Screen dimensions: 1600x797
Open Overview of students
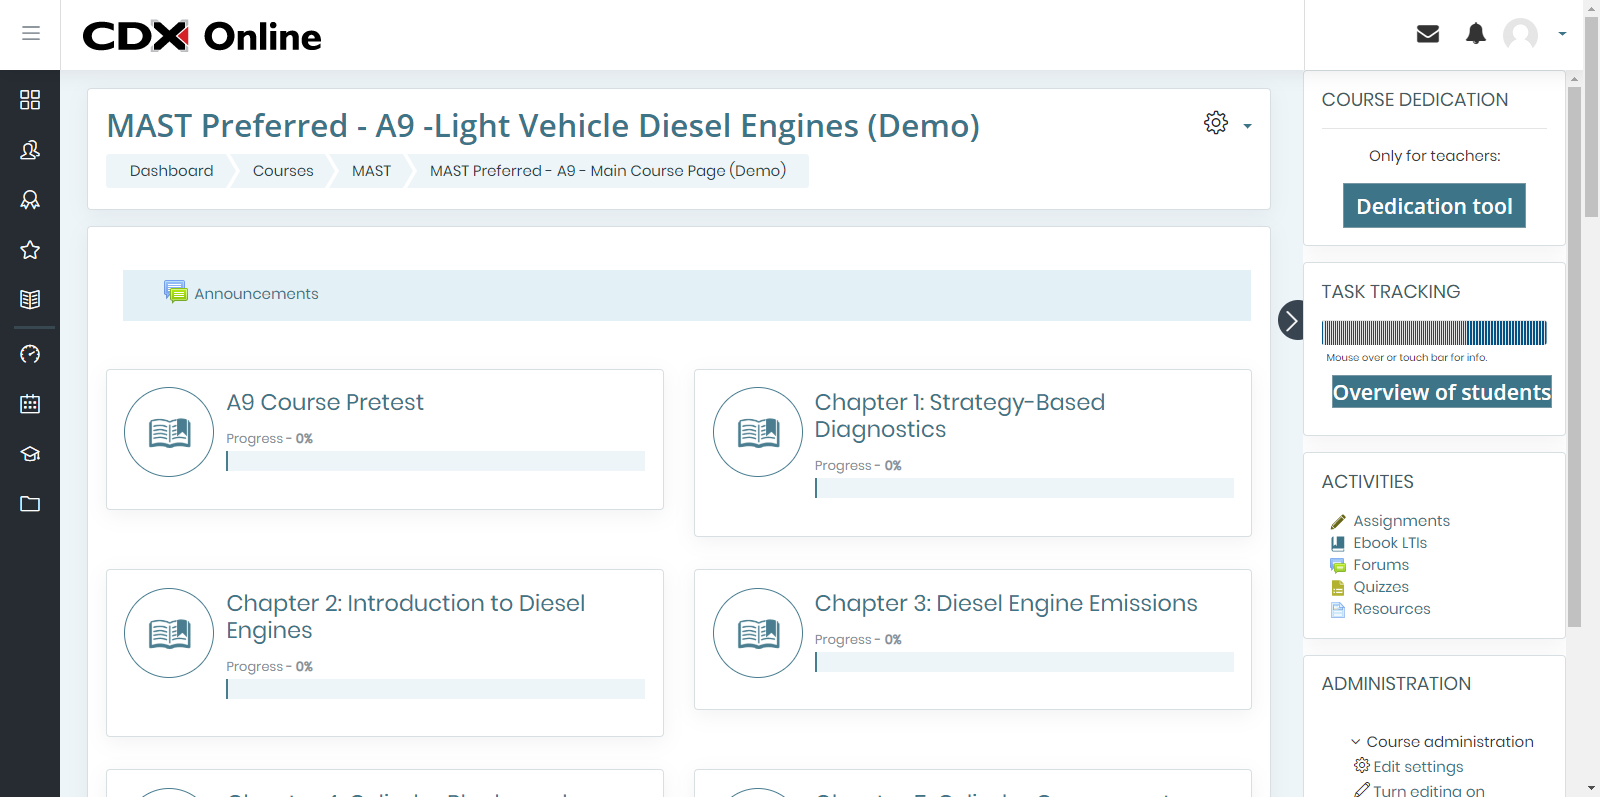[1441, 392]
